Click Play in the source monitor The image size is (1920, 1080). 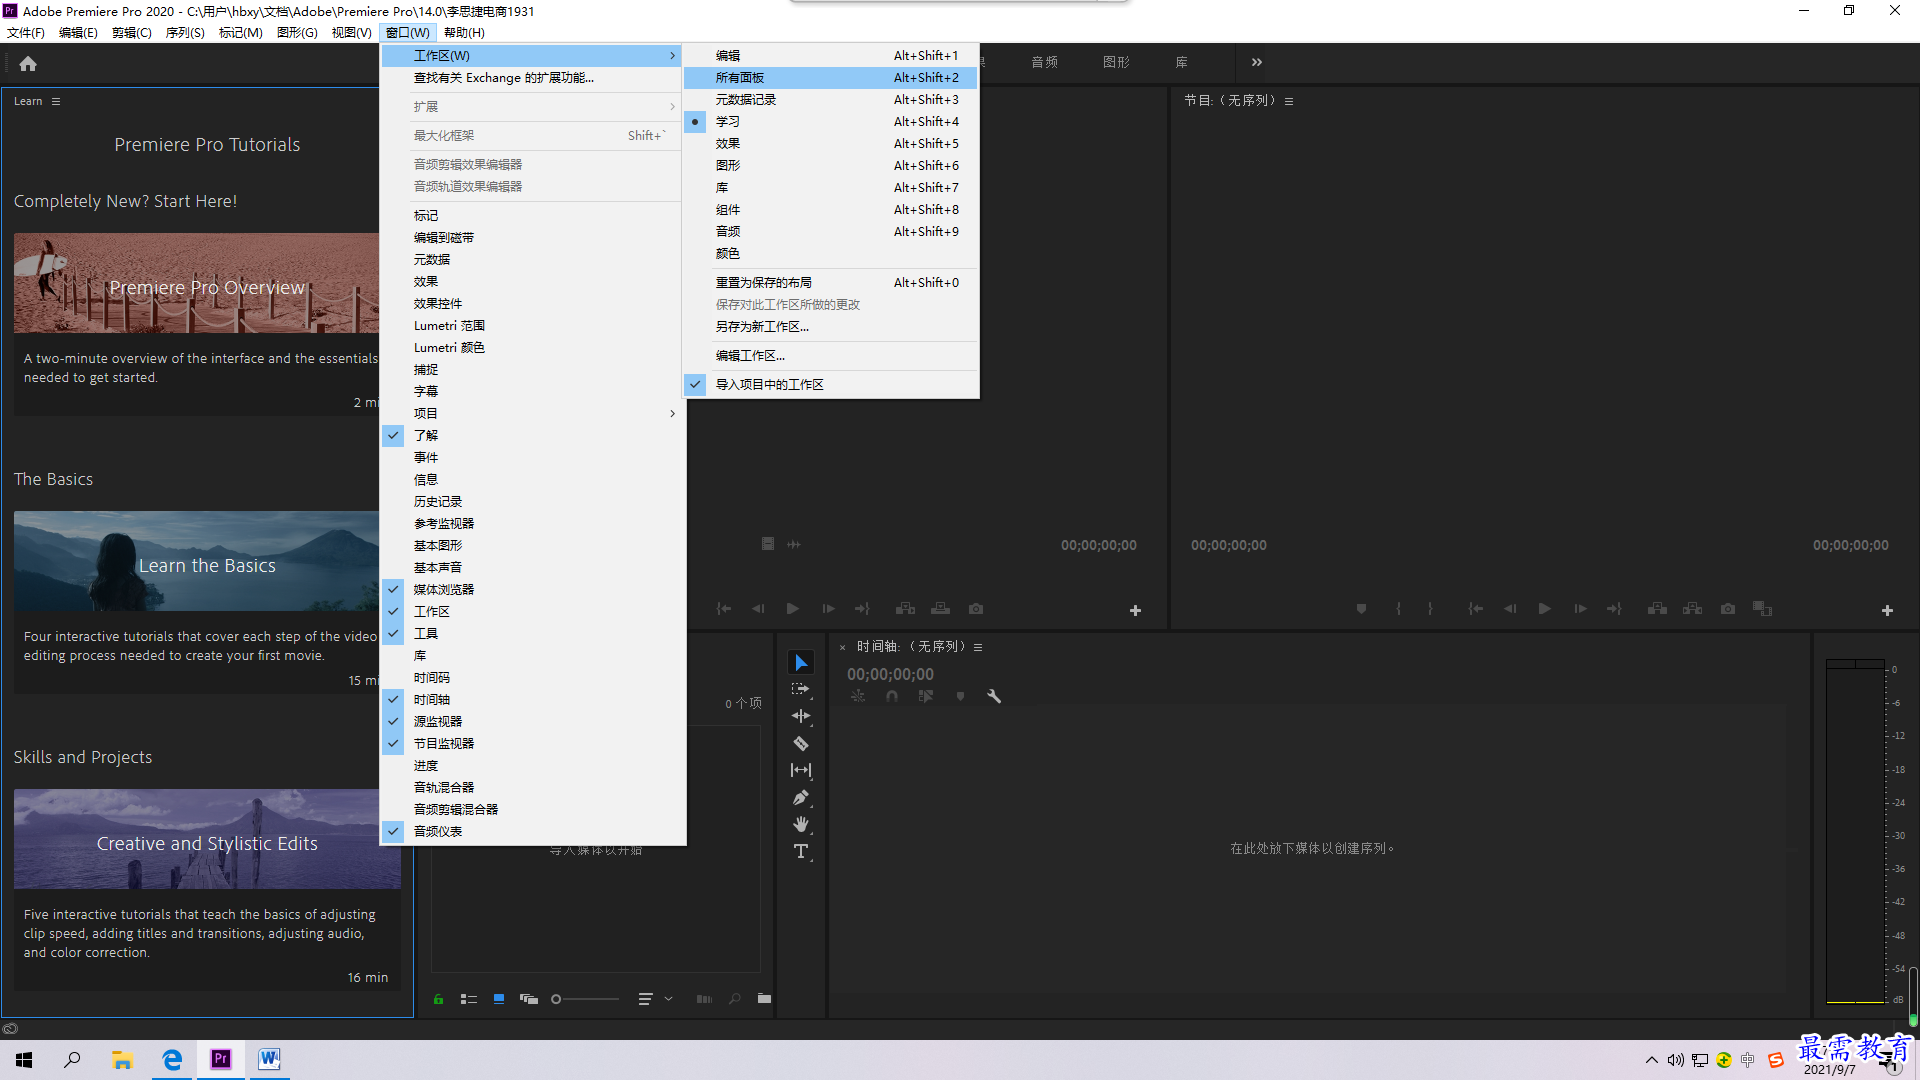click(792, 609)
